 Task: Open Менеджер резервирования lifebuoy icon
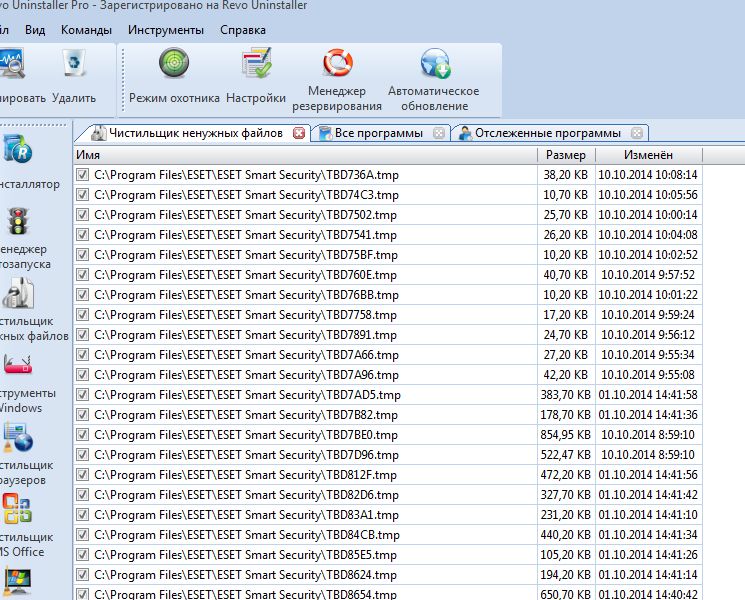pyautogui.click(x=337, y=62)
